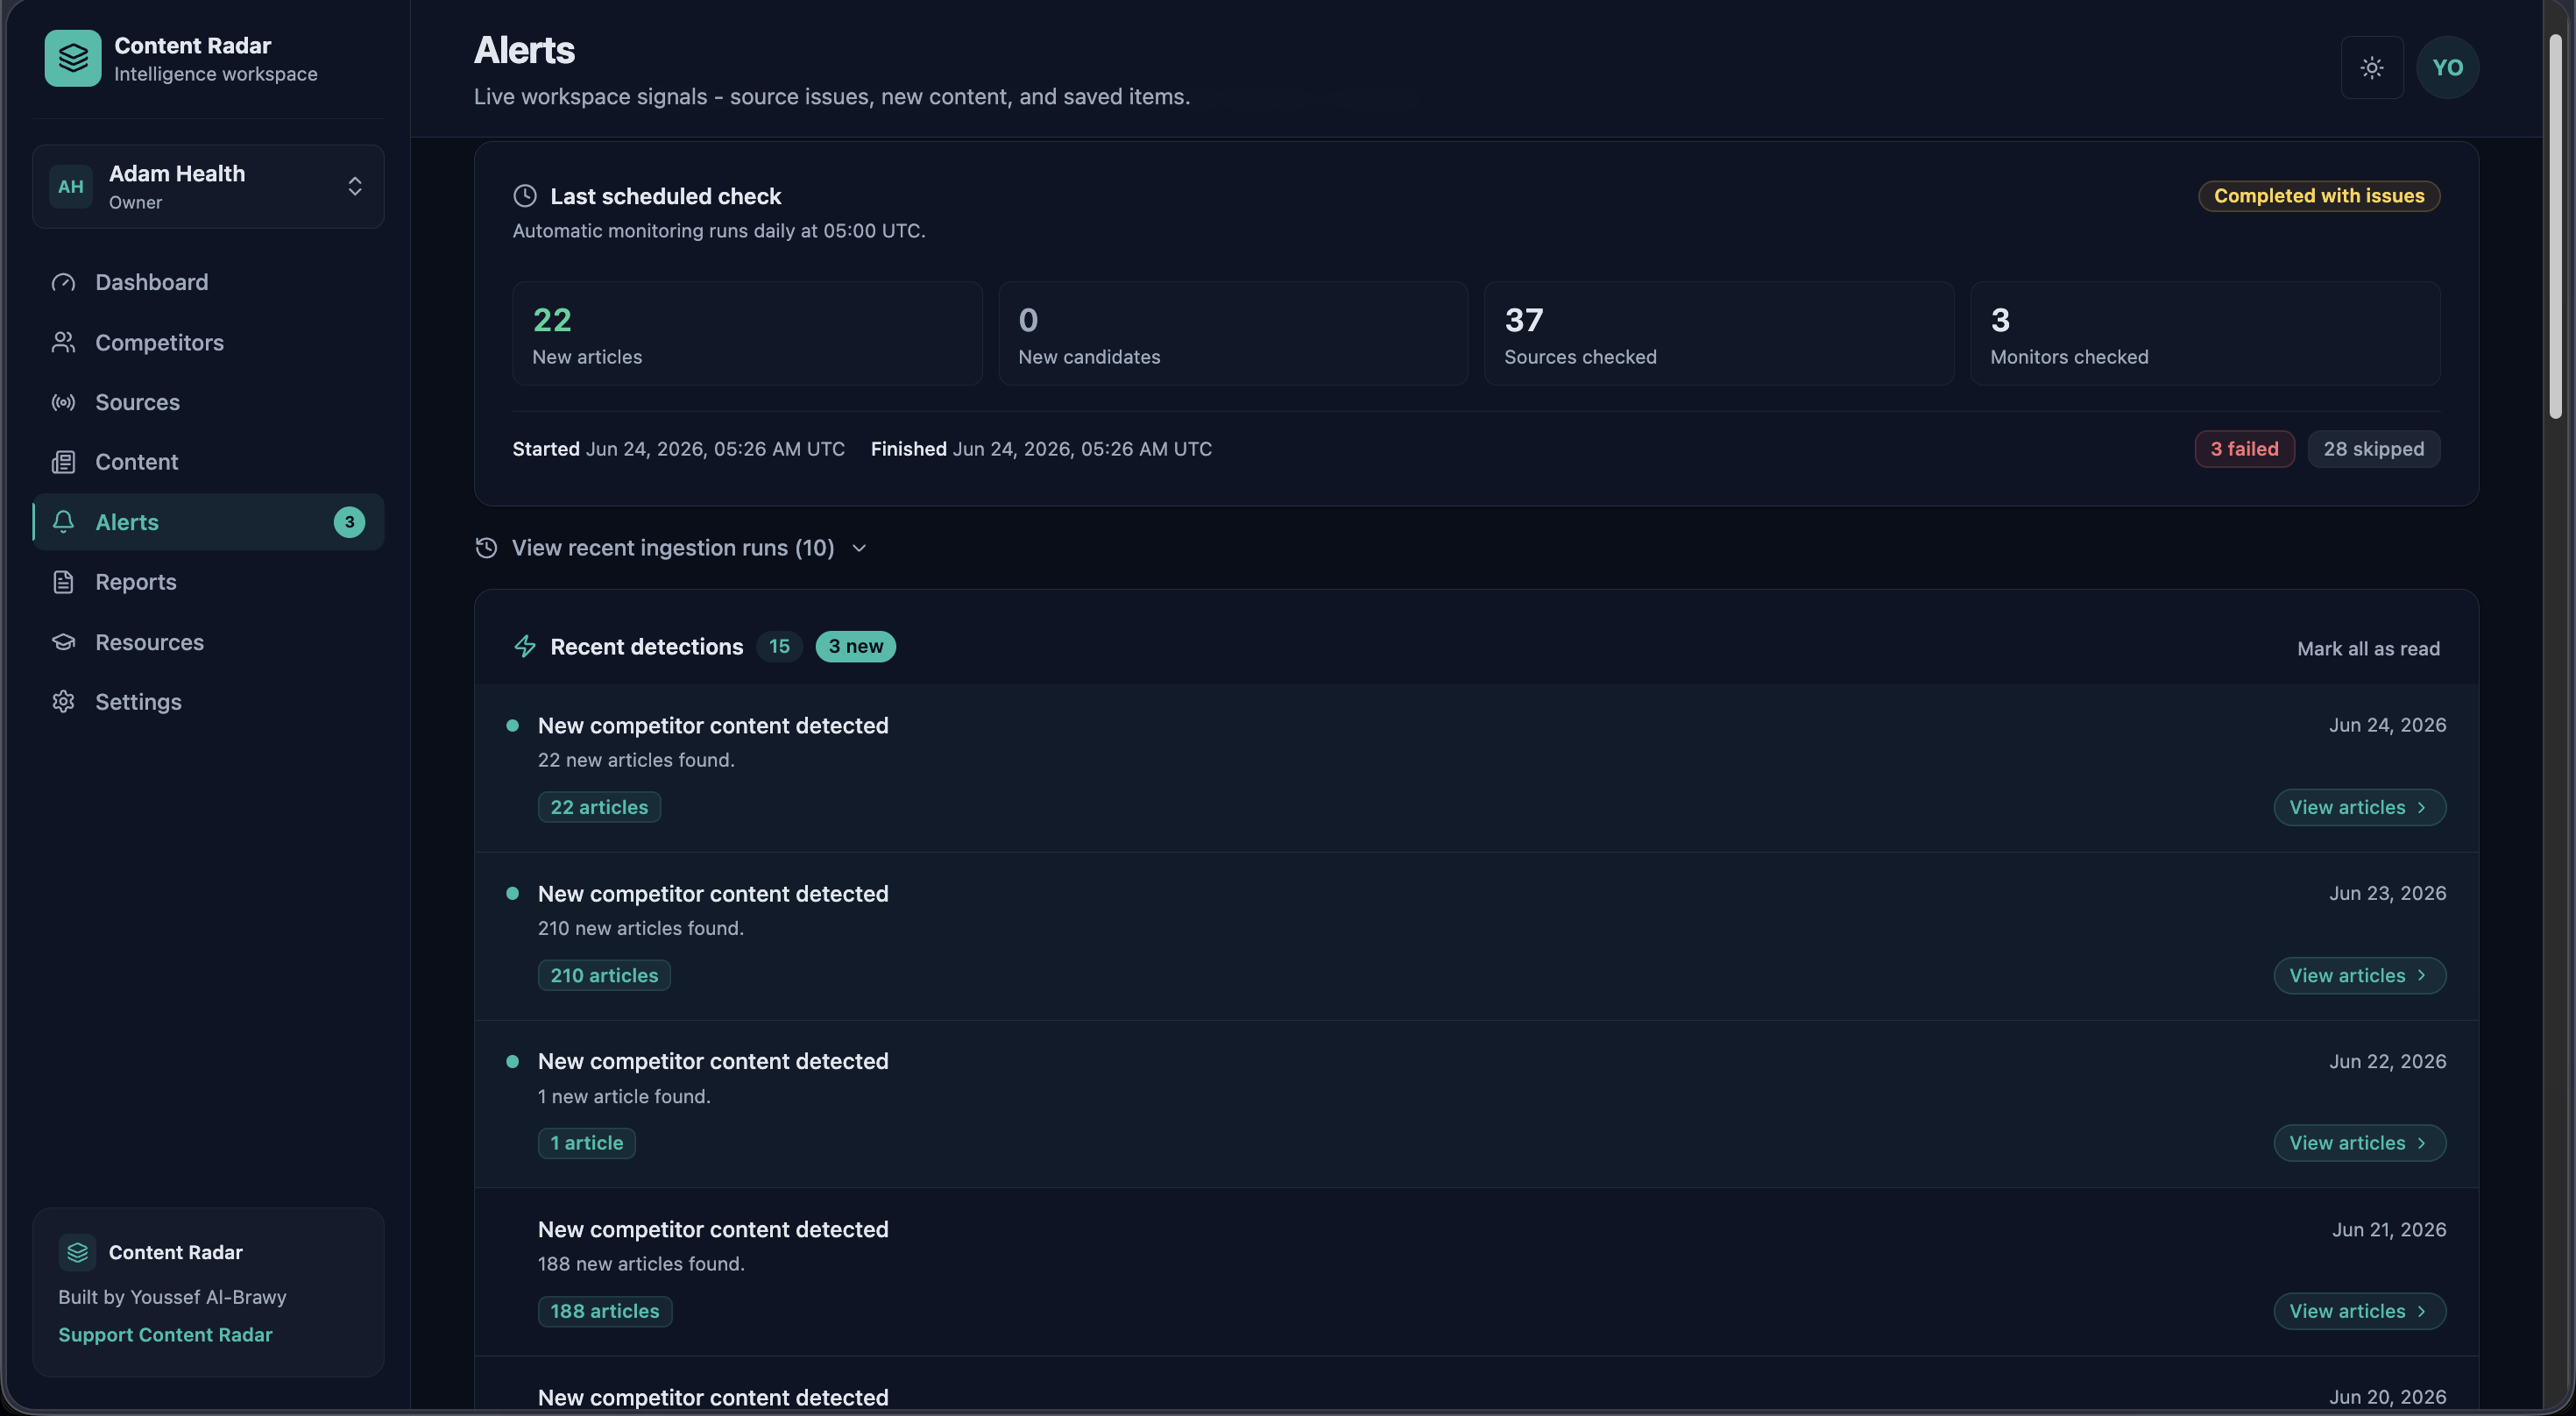
Task: Click the clock icon by Last scheduled check
Action: [525, 196]
